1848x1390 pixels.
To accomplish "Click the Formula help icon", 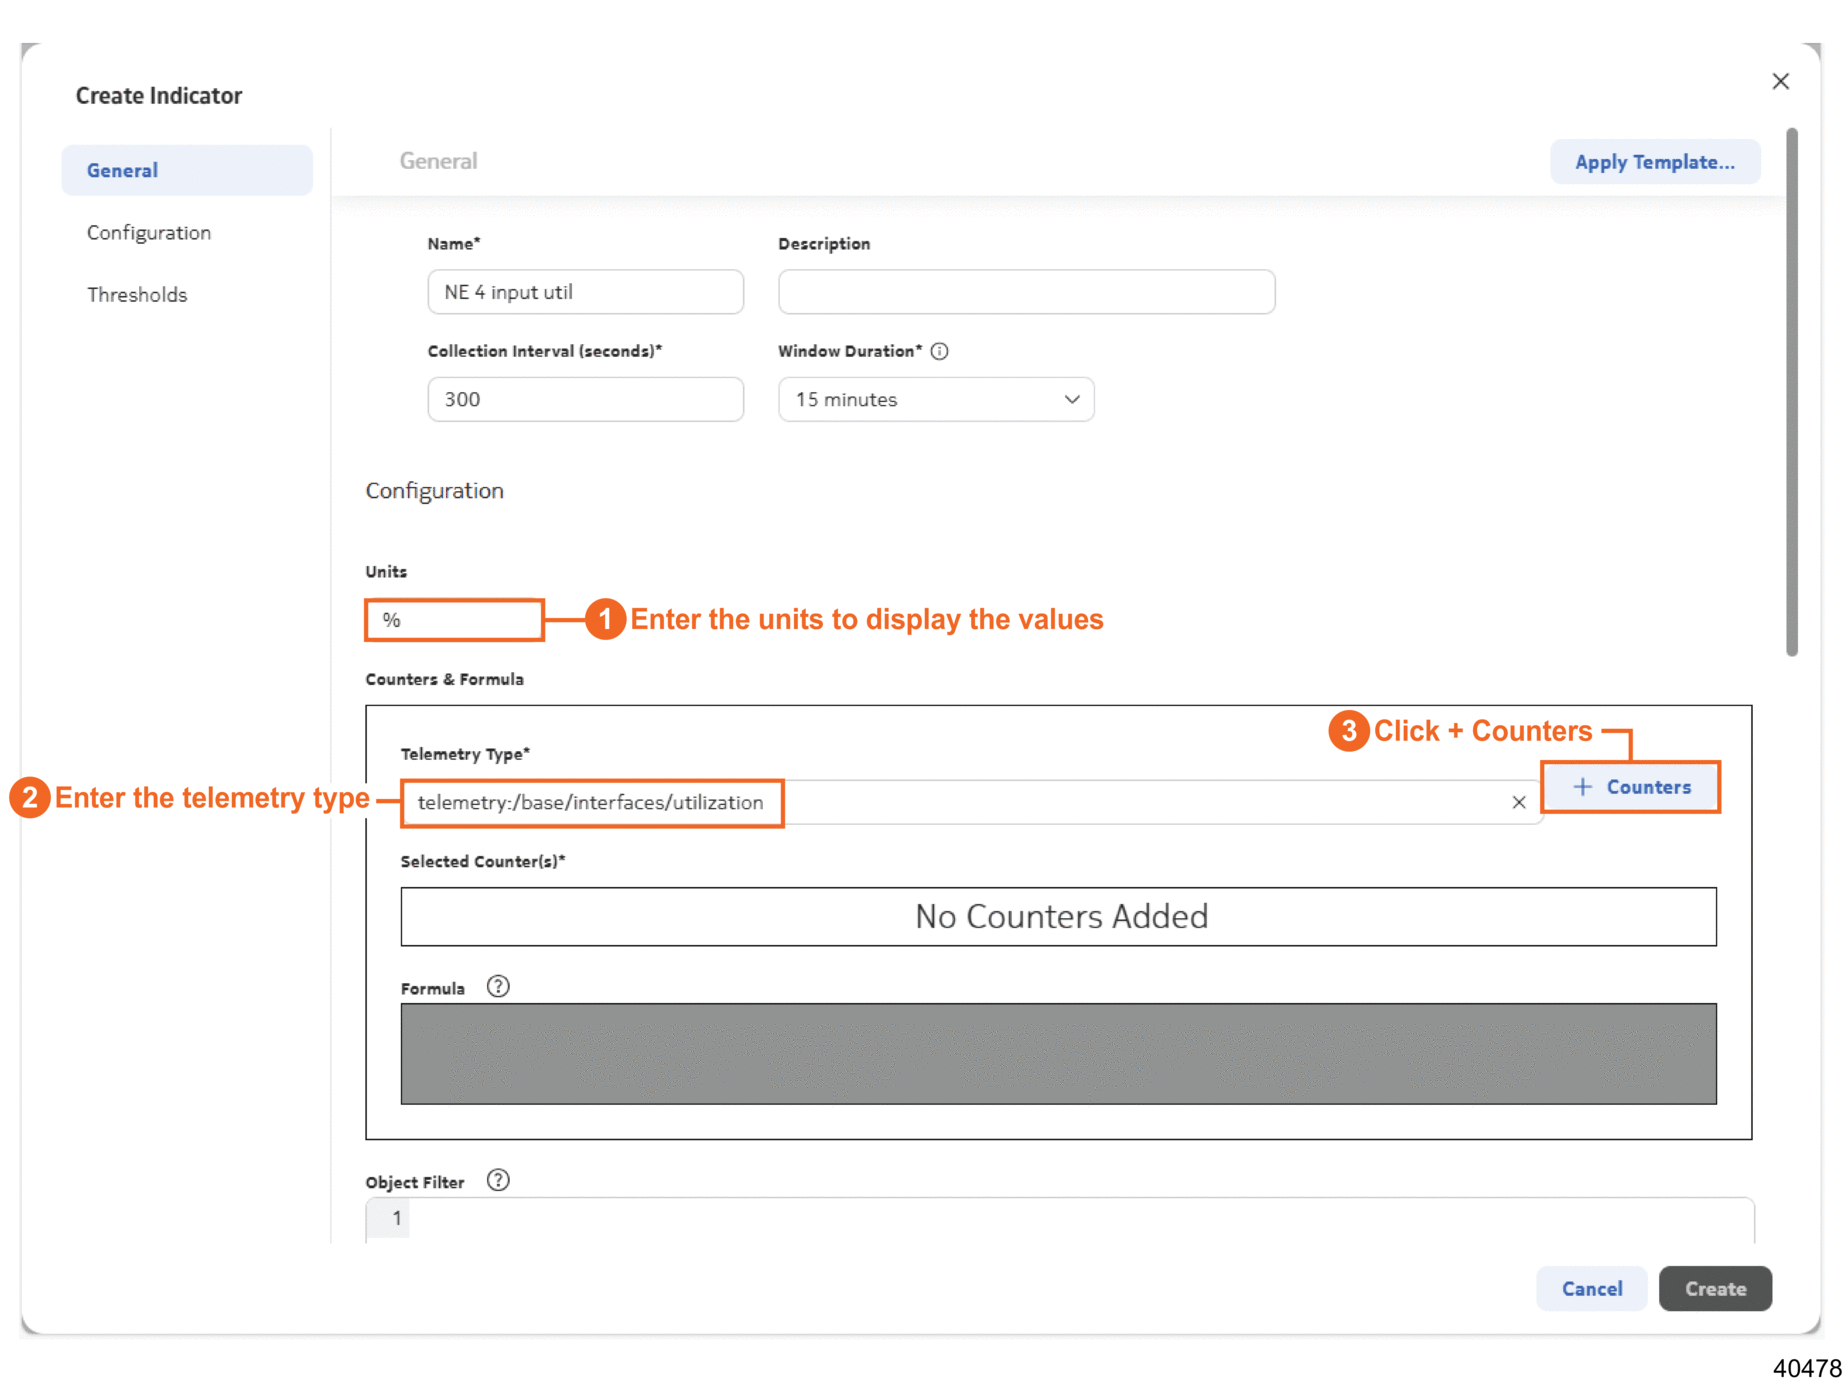I will [x=497, y=987].
